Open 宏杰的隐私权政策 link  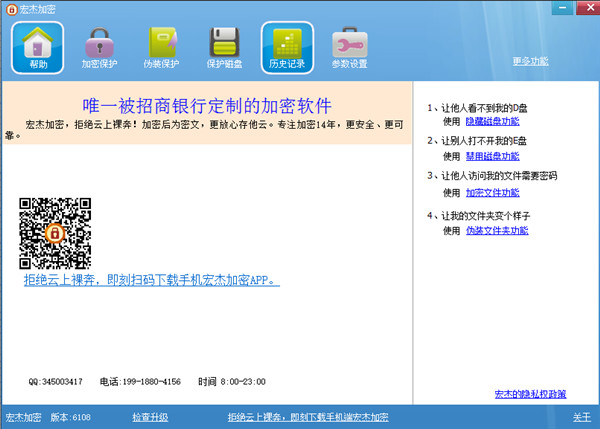530,394
